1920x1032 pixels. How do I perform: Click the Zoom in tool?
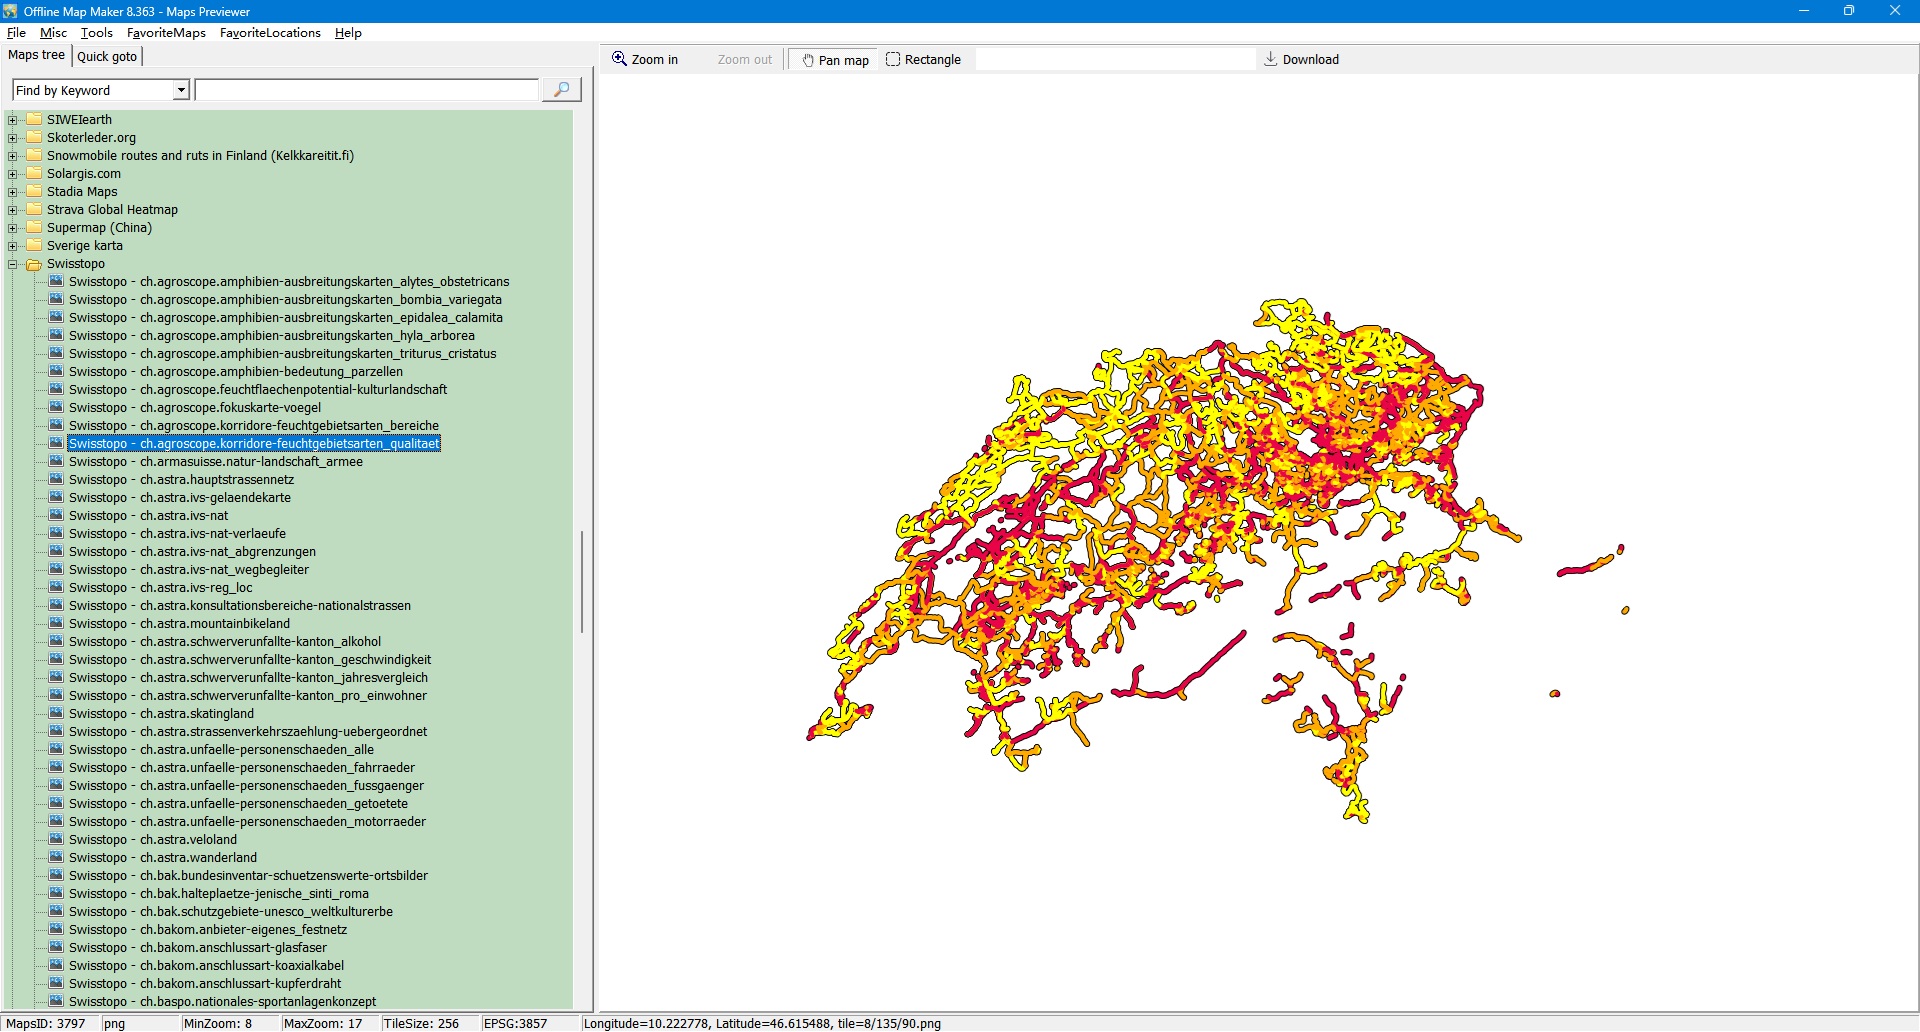pyautogui.click(x=645, y=60)
